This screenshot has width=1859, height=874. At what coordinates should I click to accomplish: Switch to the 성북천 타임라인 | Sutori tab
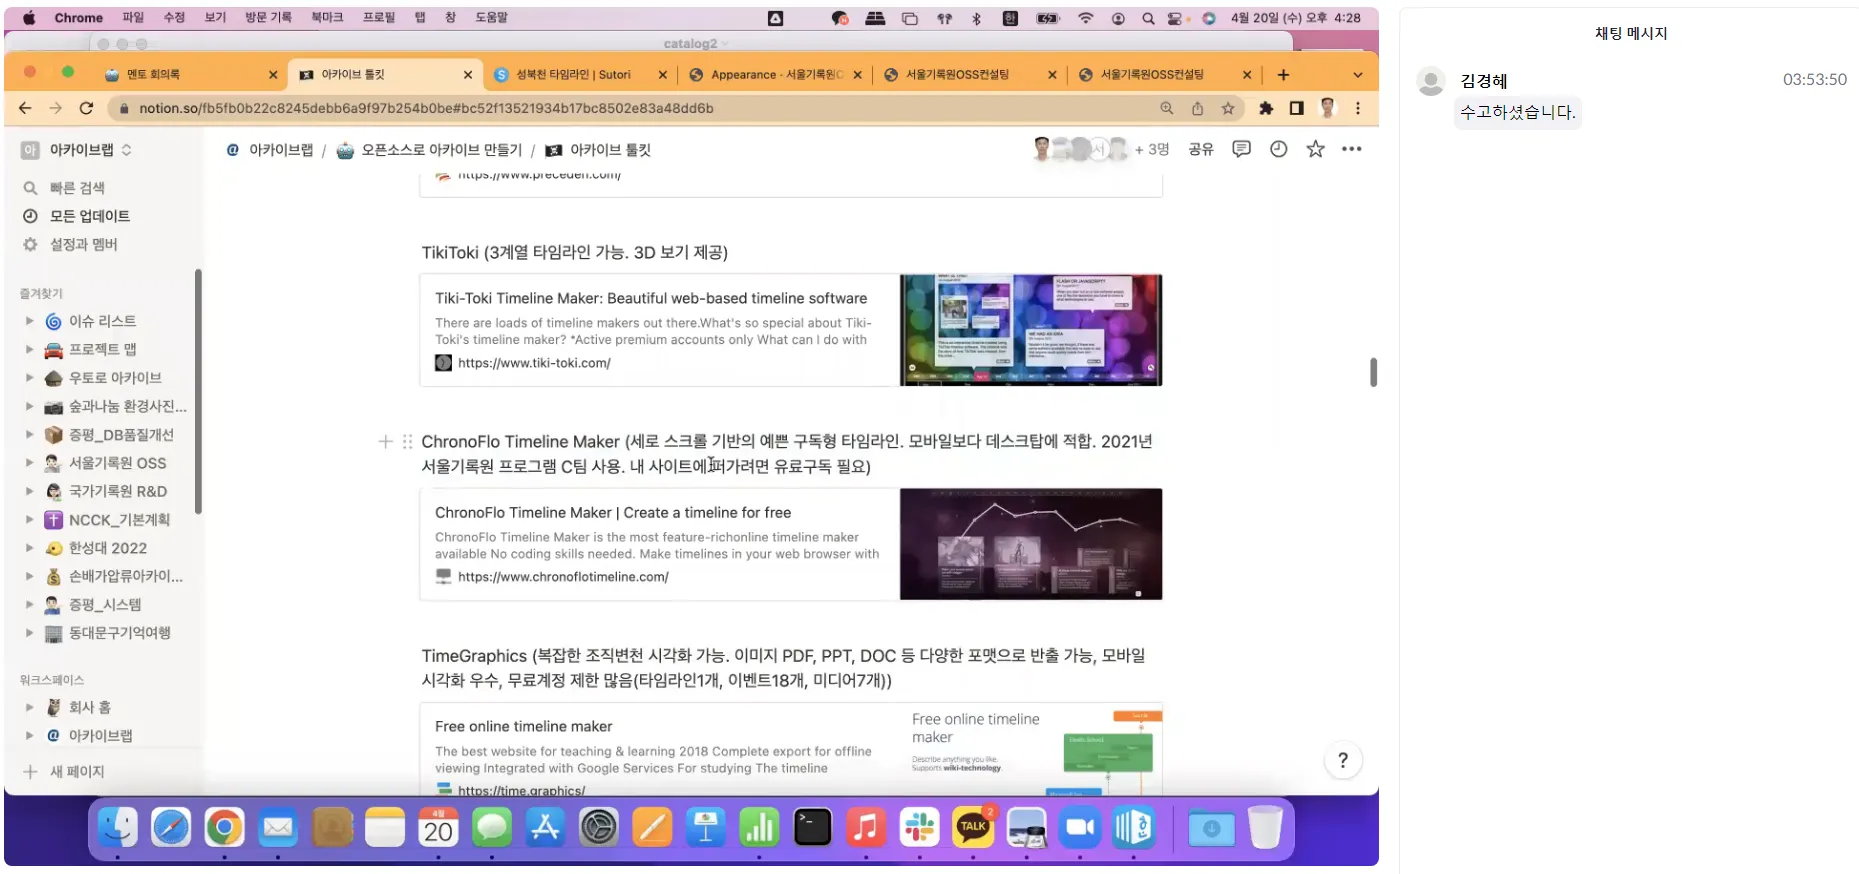click(580, 75)
